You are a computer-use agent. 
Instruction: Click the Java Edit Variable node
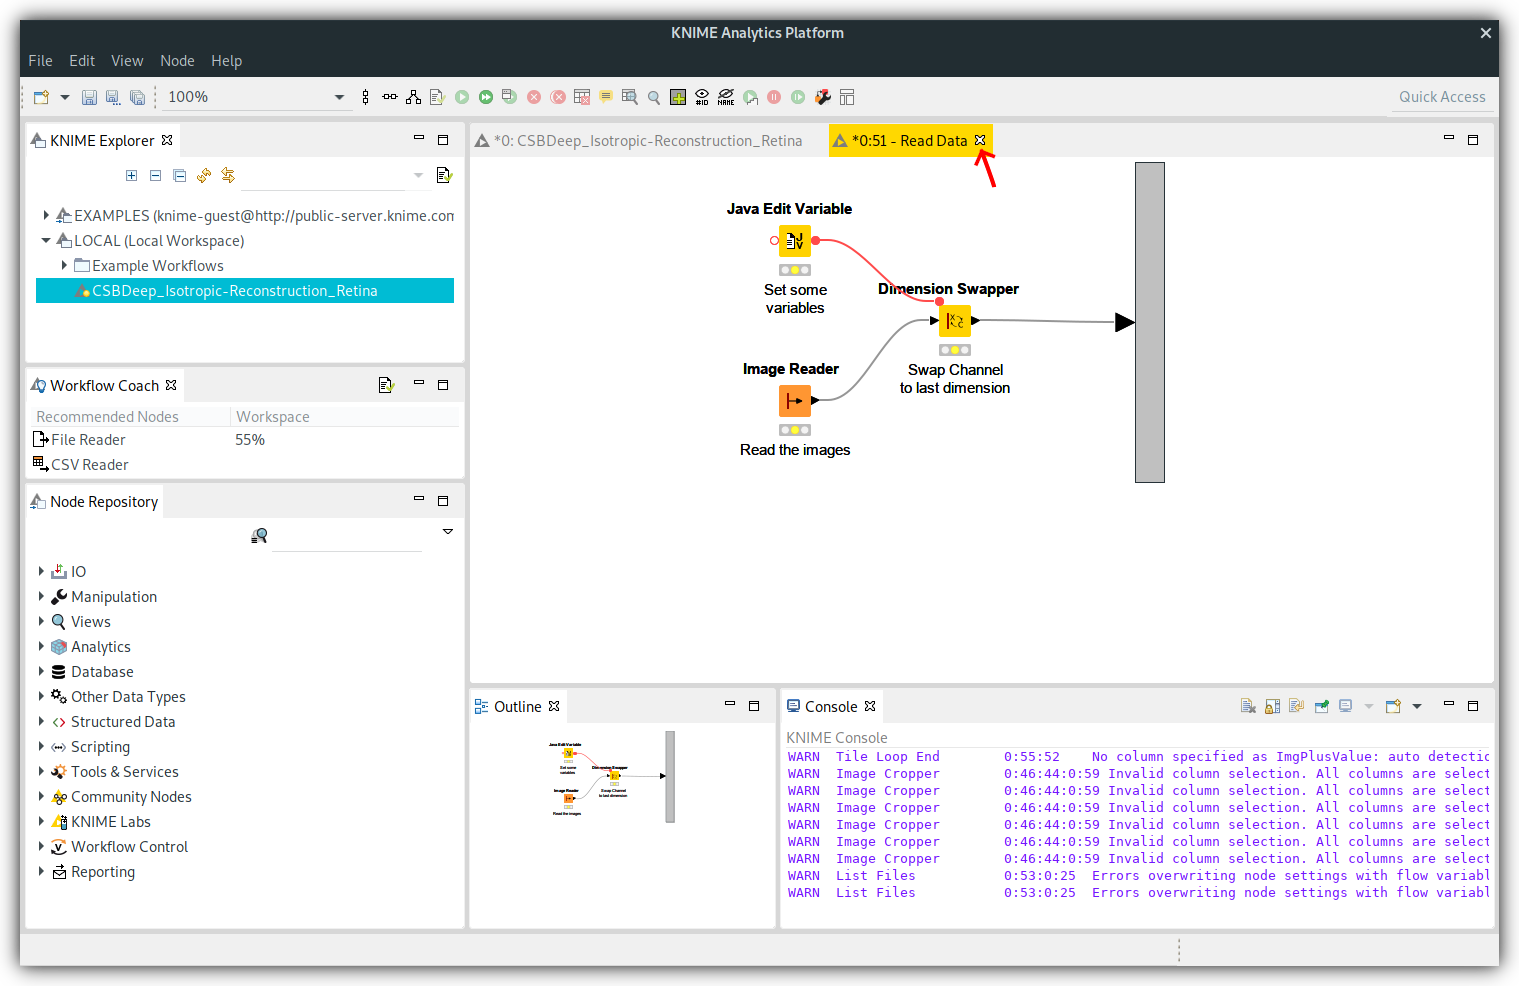[x=795, y=241]
